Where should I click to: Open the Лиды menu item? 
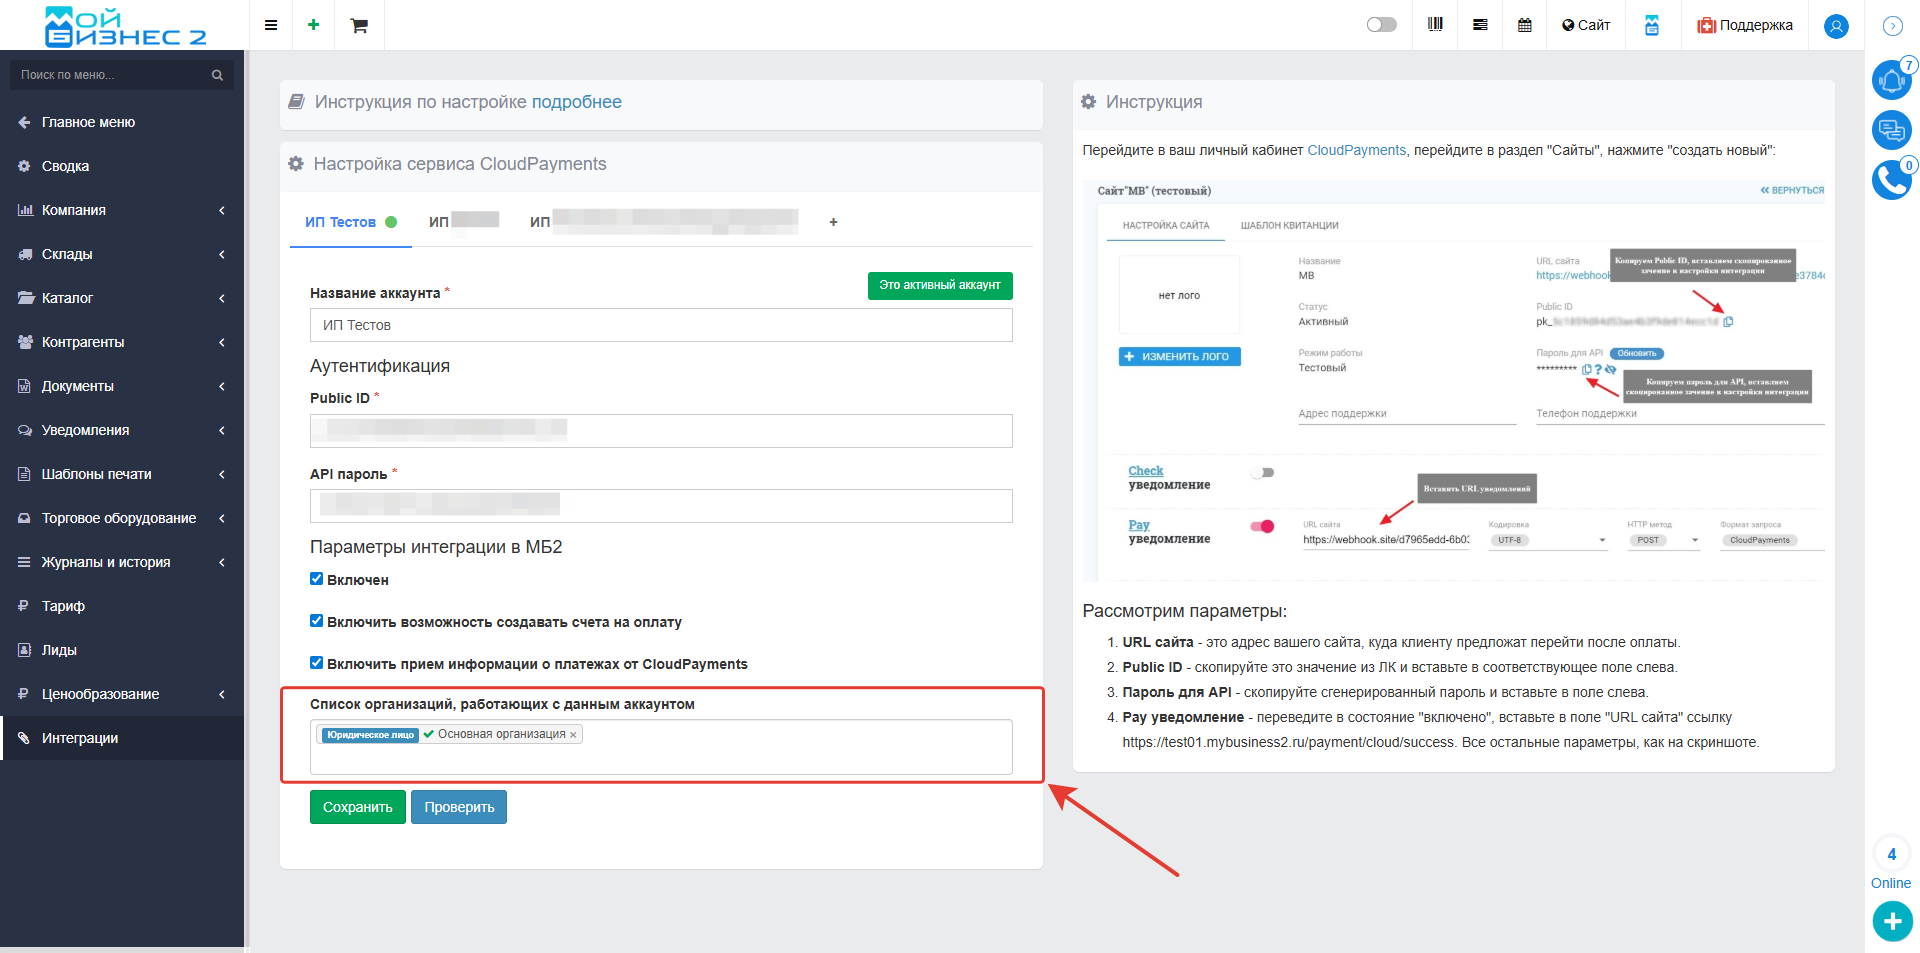coord(122,650)
